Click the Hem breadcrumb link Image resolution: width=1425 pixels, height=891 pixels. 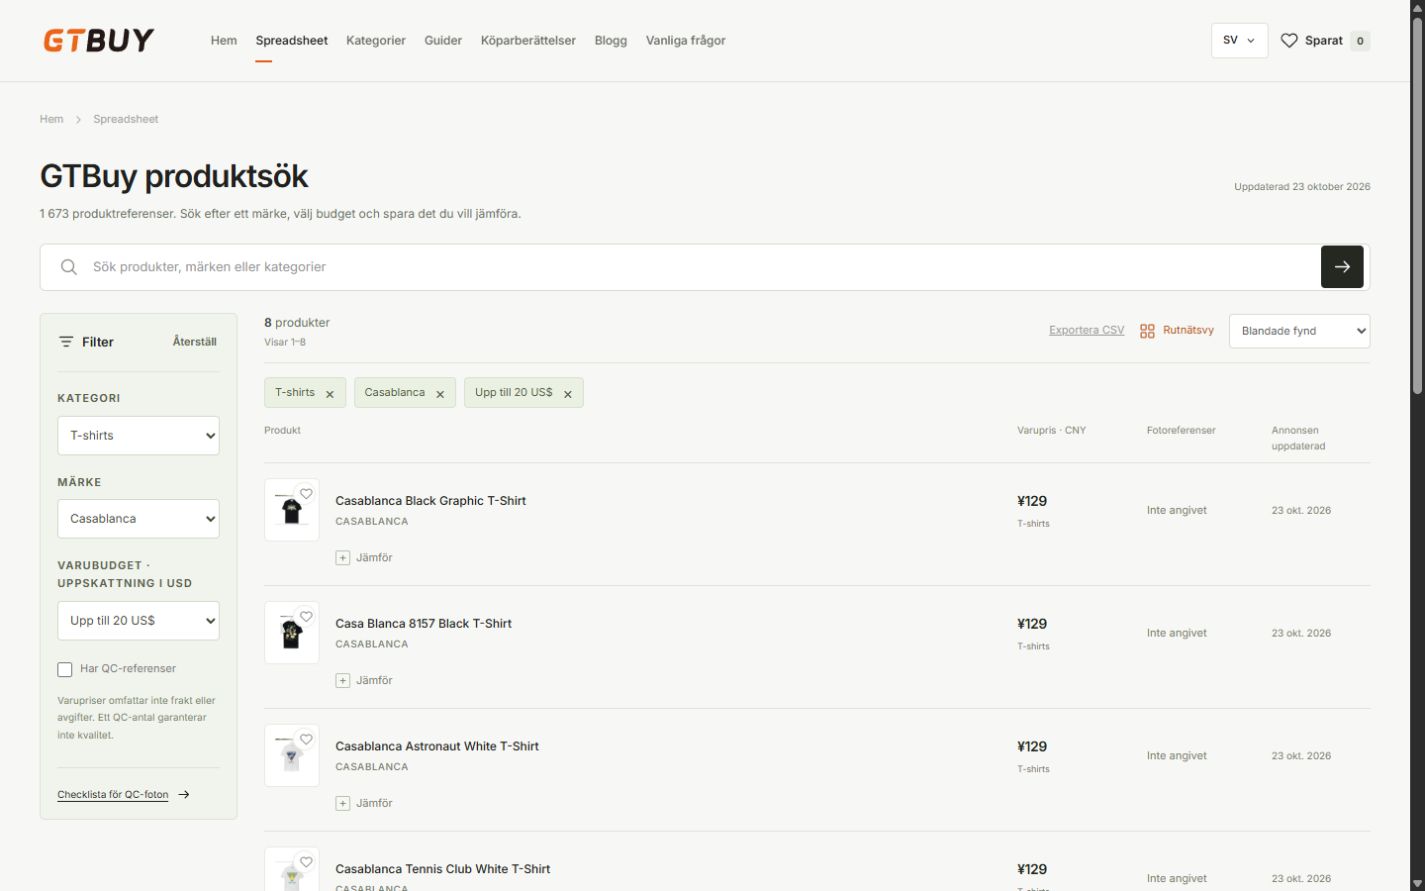click(x=52, y=119)
